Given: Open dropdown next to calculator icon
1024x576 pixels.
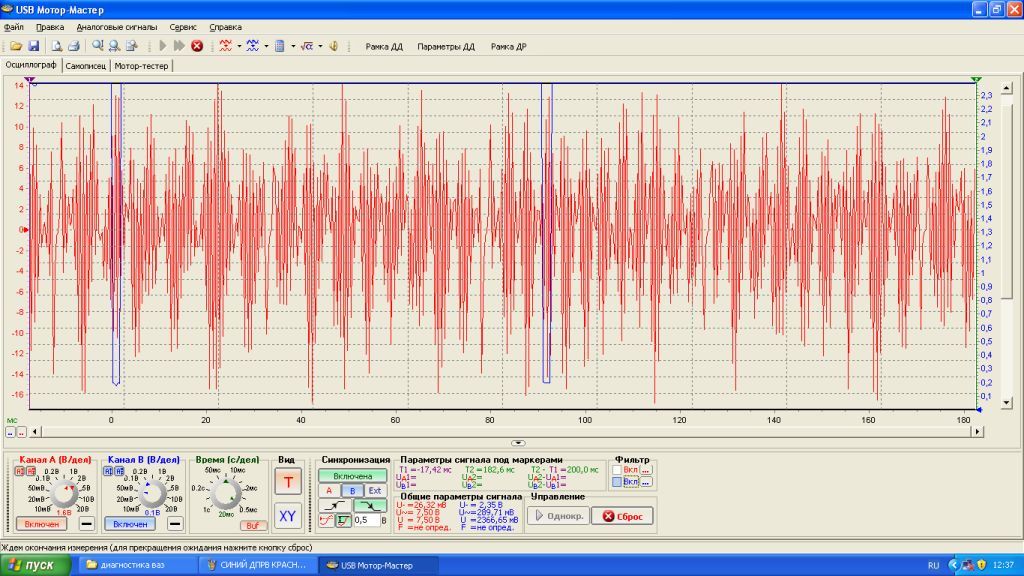Looking at the screenshot, I should click(x=293, y=46).
